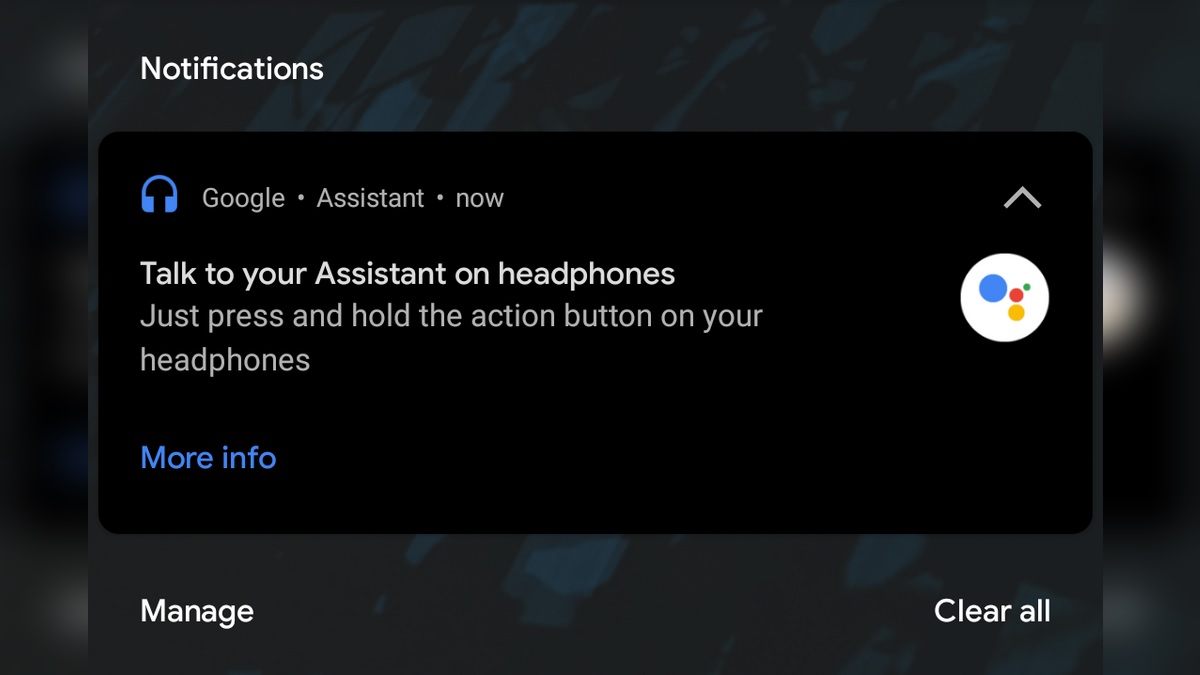This screenshot has width=1200, height=675.
Task: Tap the blue headphones notification icon
Action: (x=160, y=196)
